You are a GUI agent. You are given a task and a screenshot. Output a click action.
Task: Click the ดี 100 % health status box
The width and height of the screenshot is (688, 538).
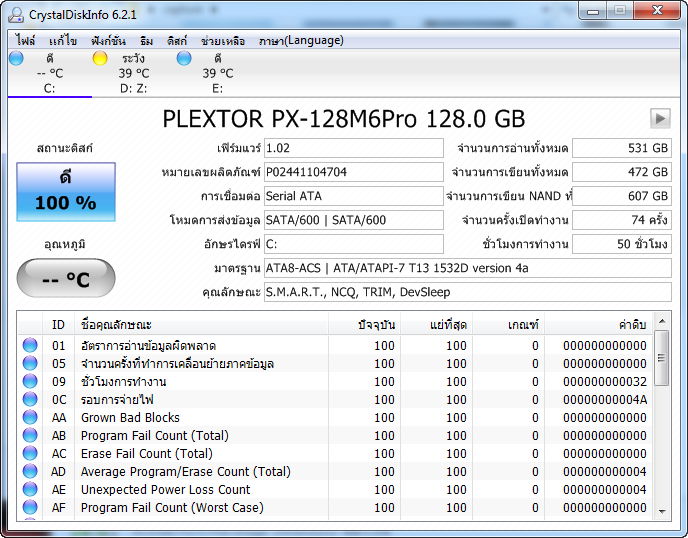coord(66,192)
